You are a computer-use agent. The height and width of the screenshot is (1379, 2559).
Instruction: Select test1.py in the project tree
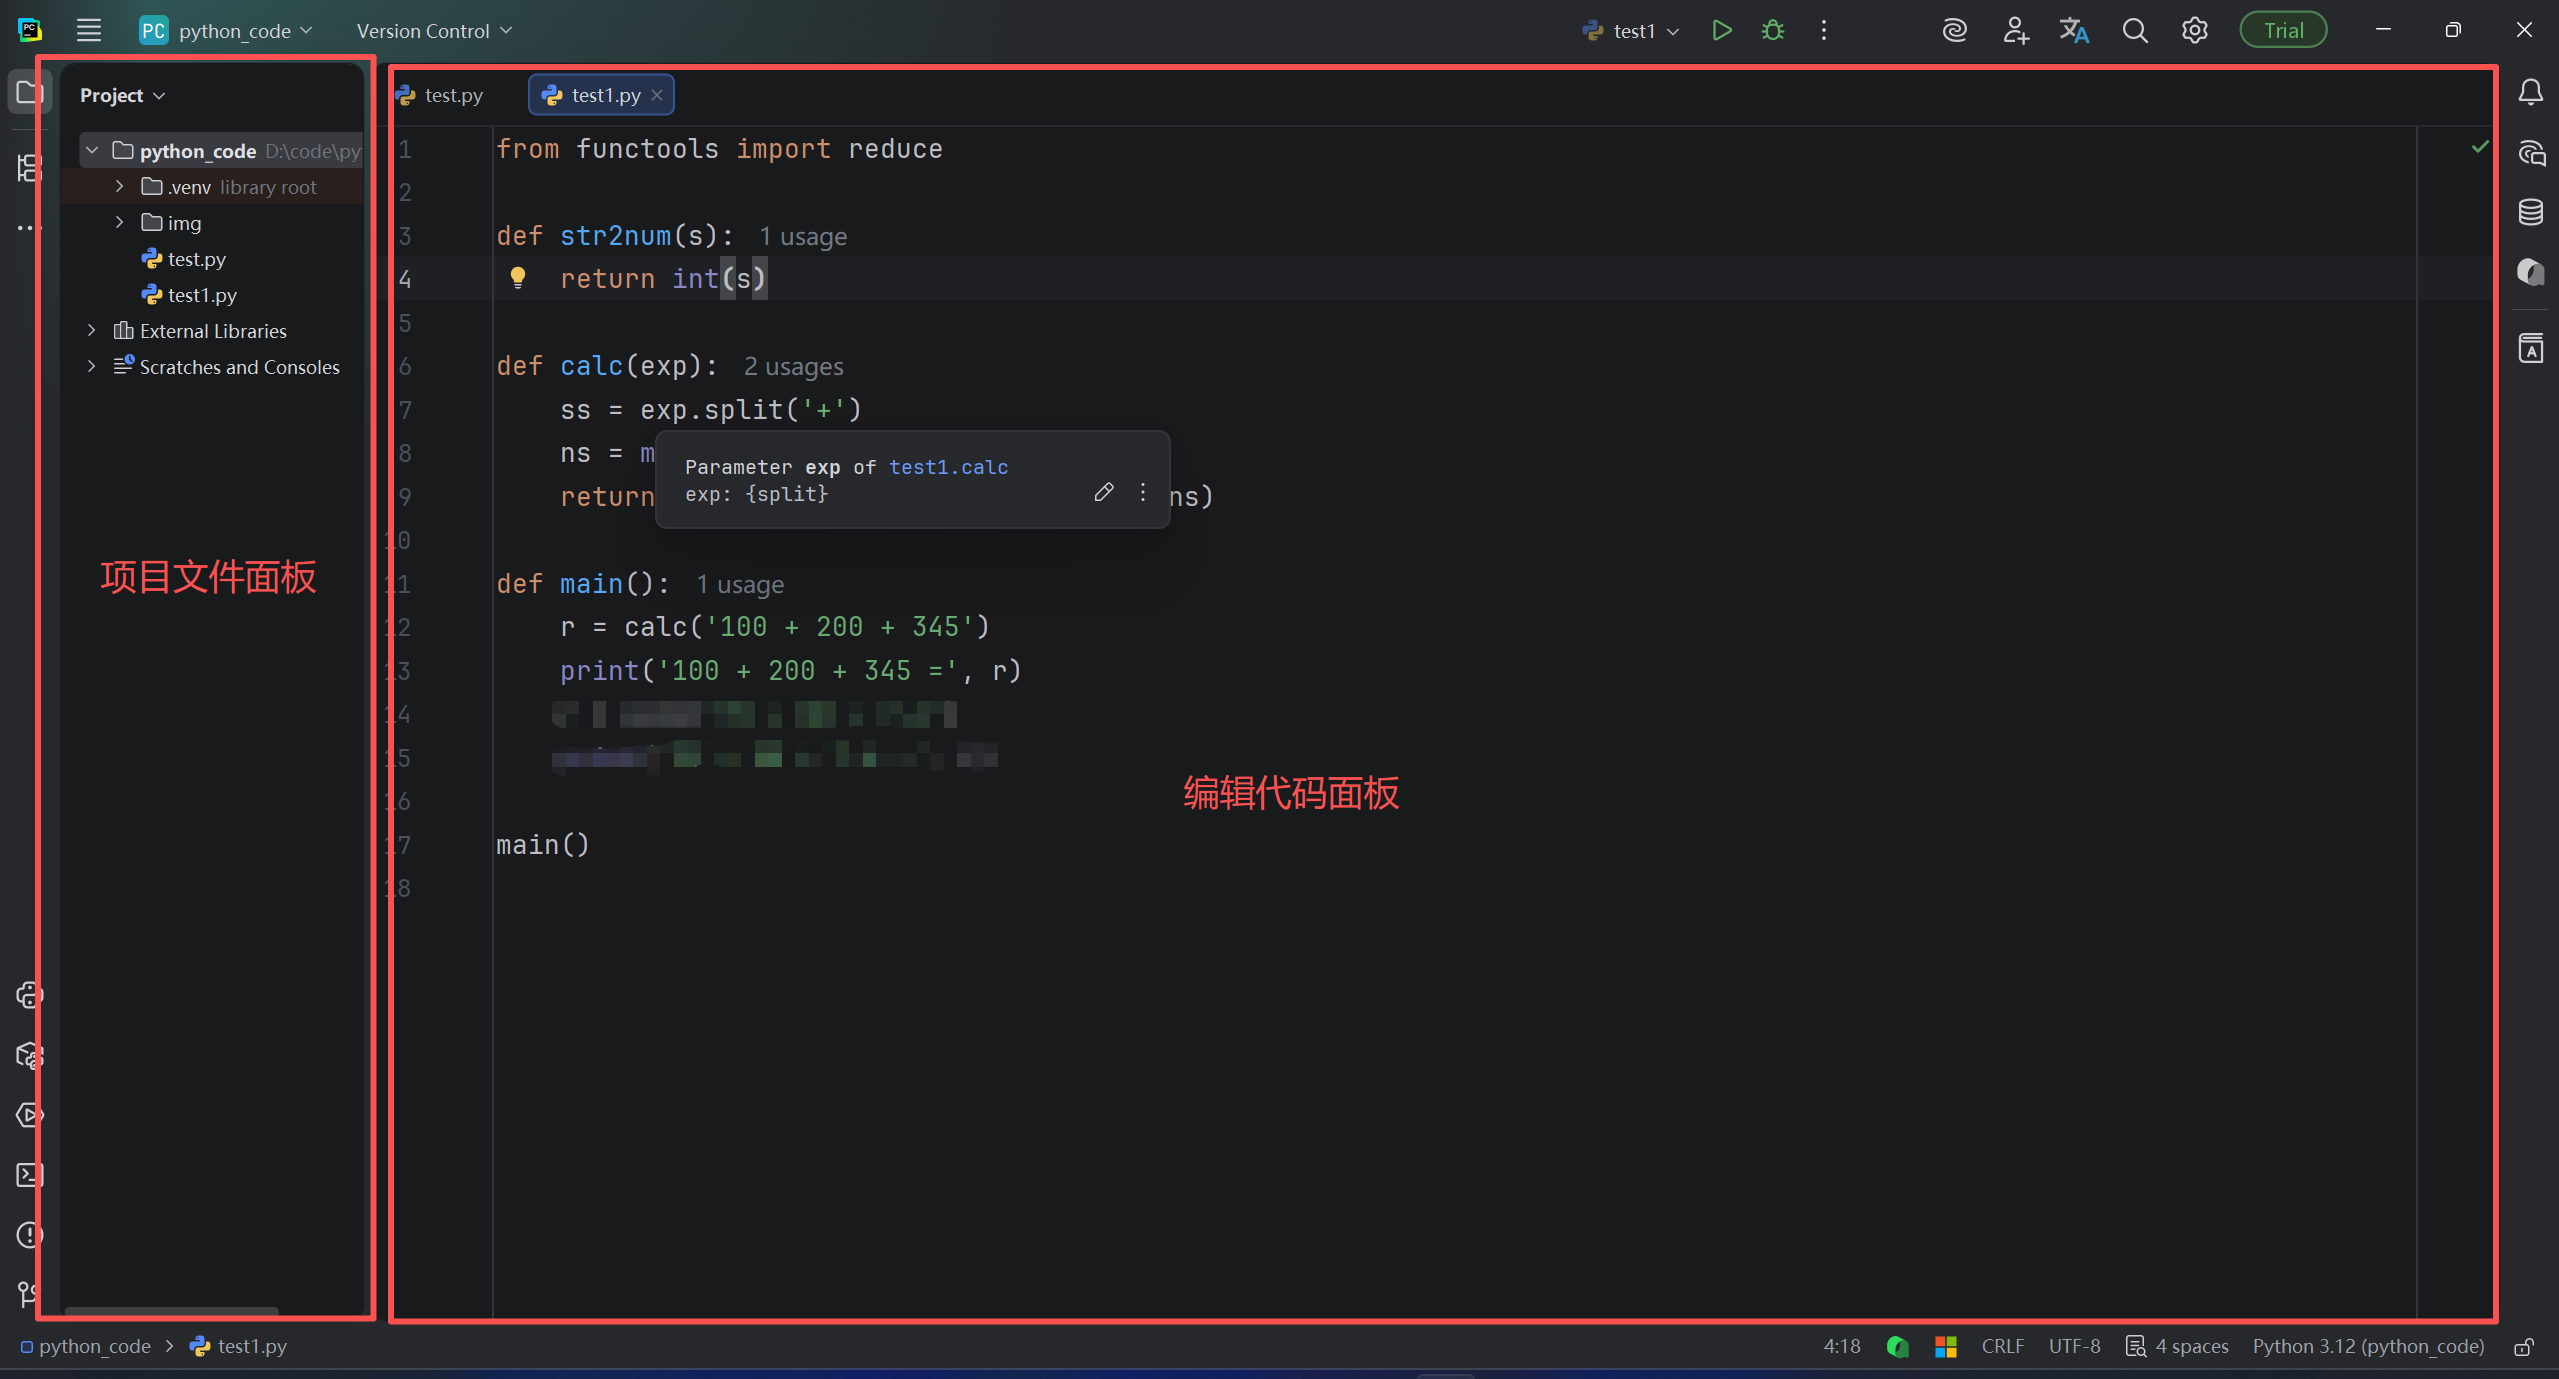(x=201, y=295)
